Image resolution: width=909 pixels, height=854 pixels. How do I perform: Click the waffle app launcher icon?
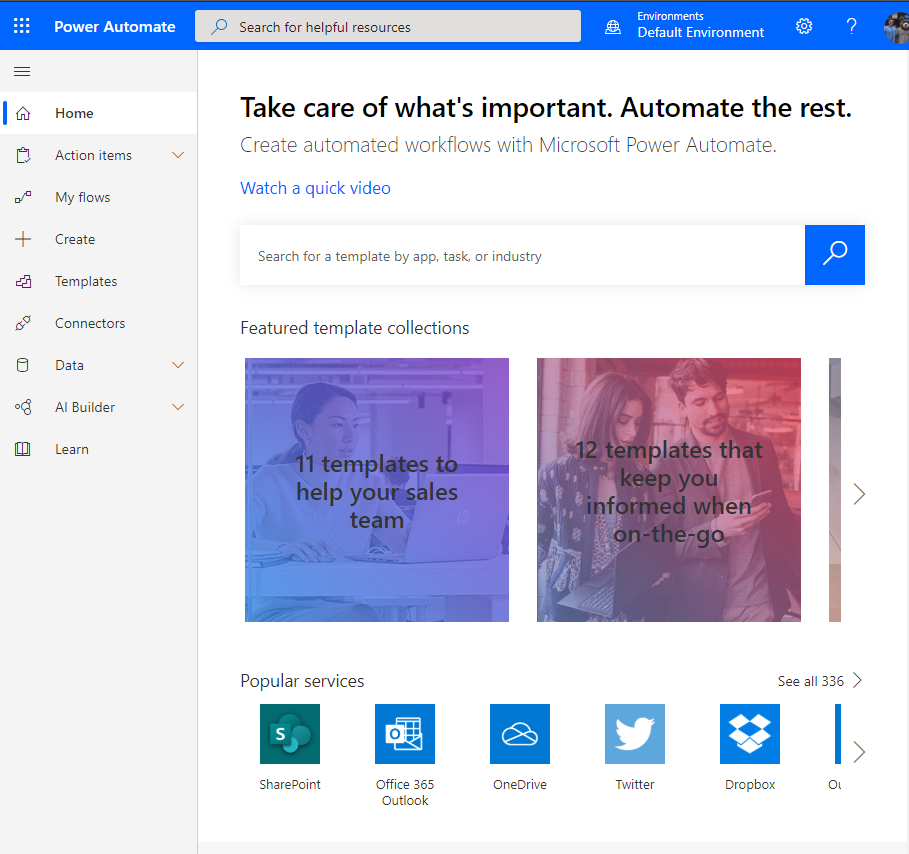[x=21, y=25]
